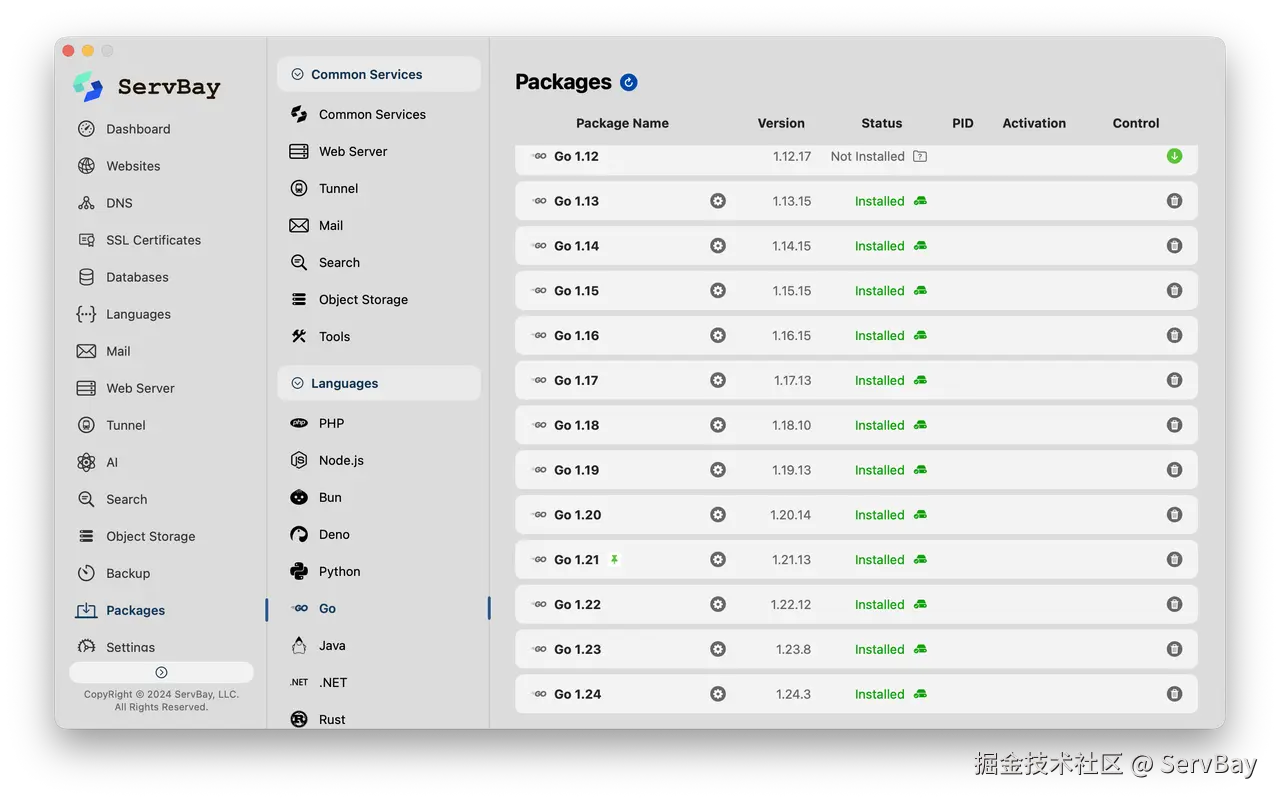Collapse the Languages section
The image size is (1280, 801).
(x=378, y=383)
